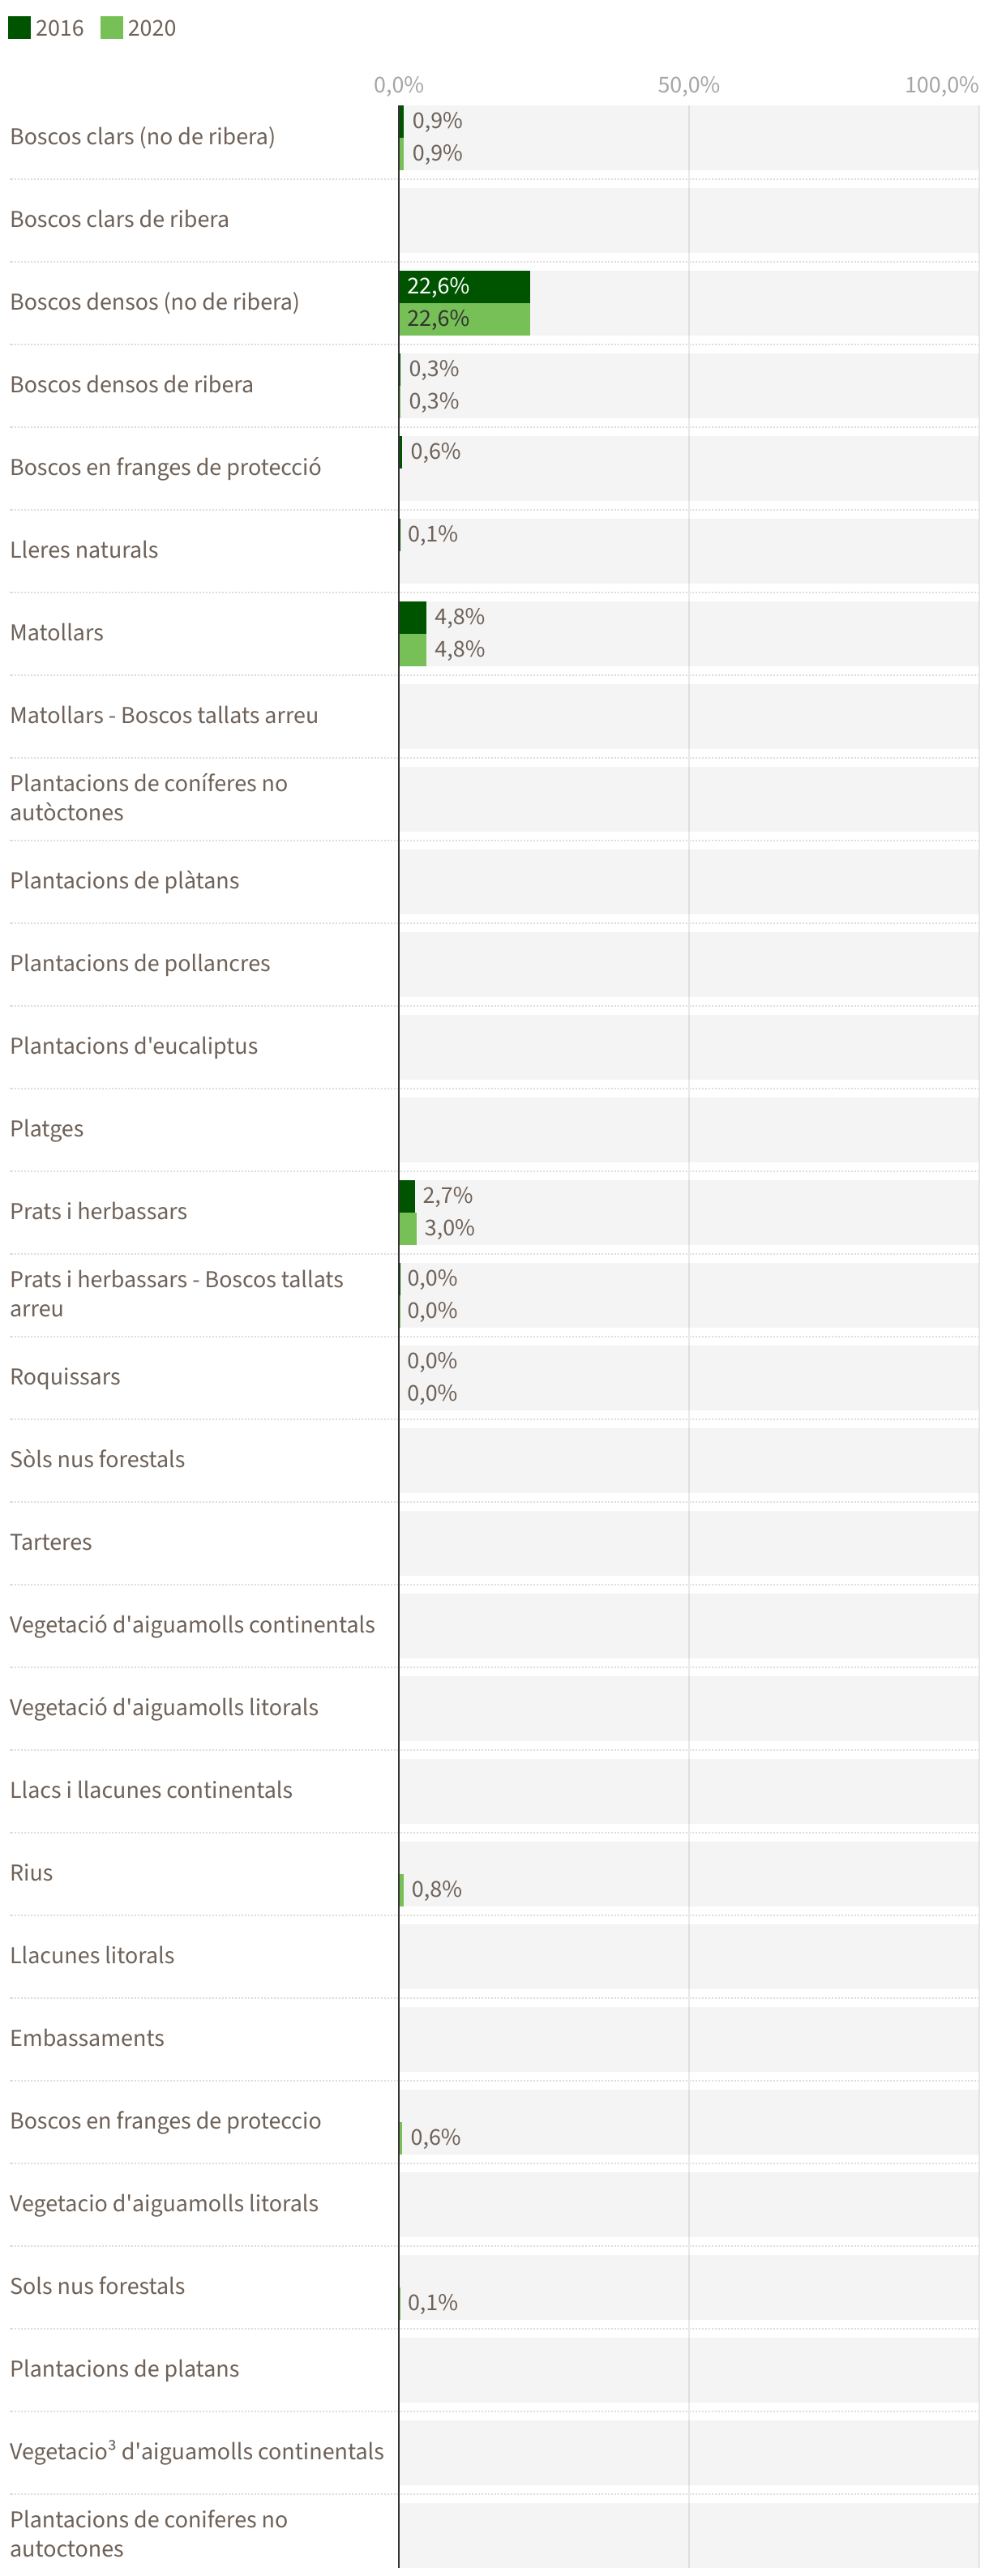This screenshot has height=2576, width=989.
Task: Select the Plantacions d'eucaliptus label
Action: pyautogui.click(x=134, y=1046)
